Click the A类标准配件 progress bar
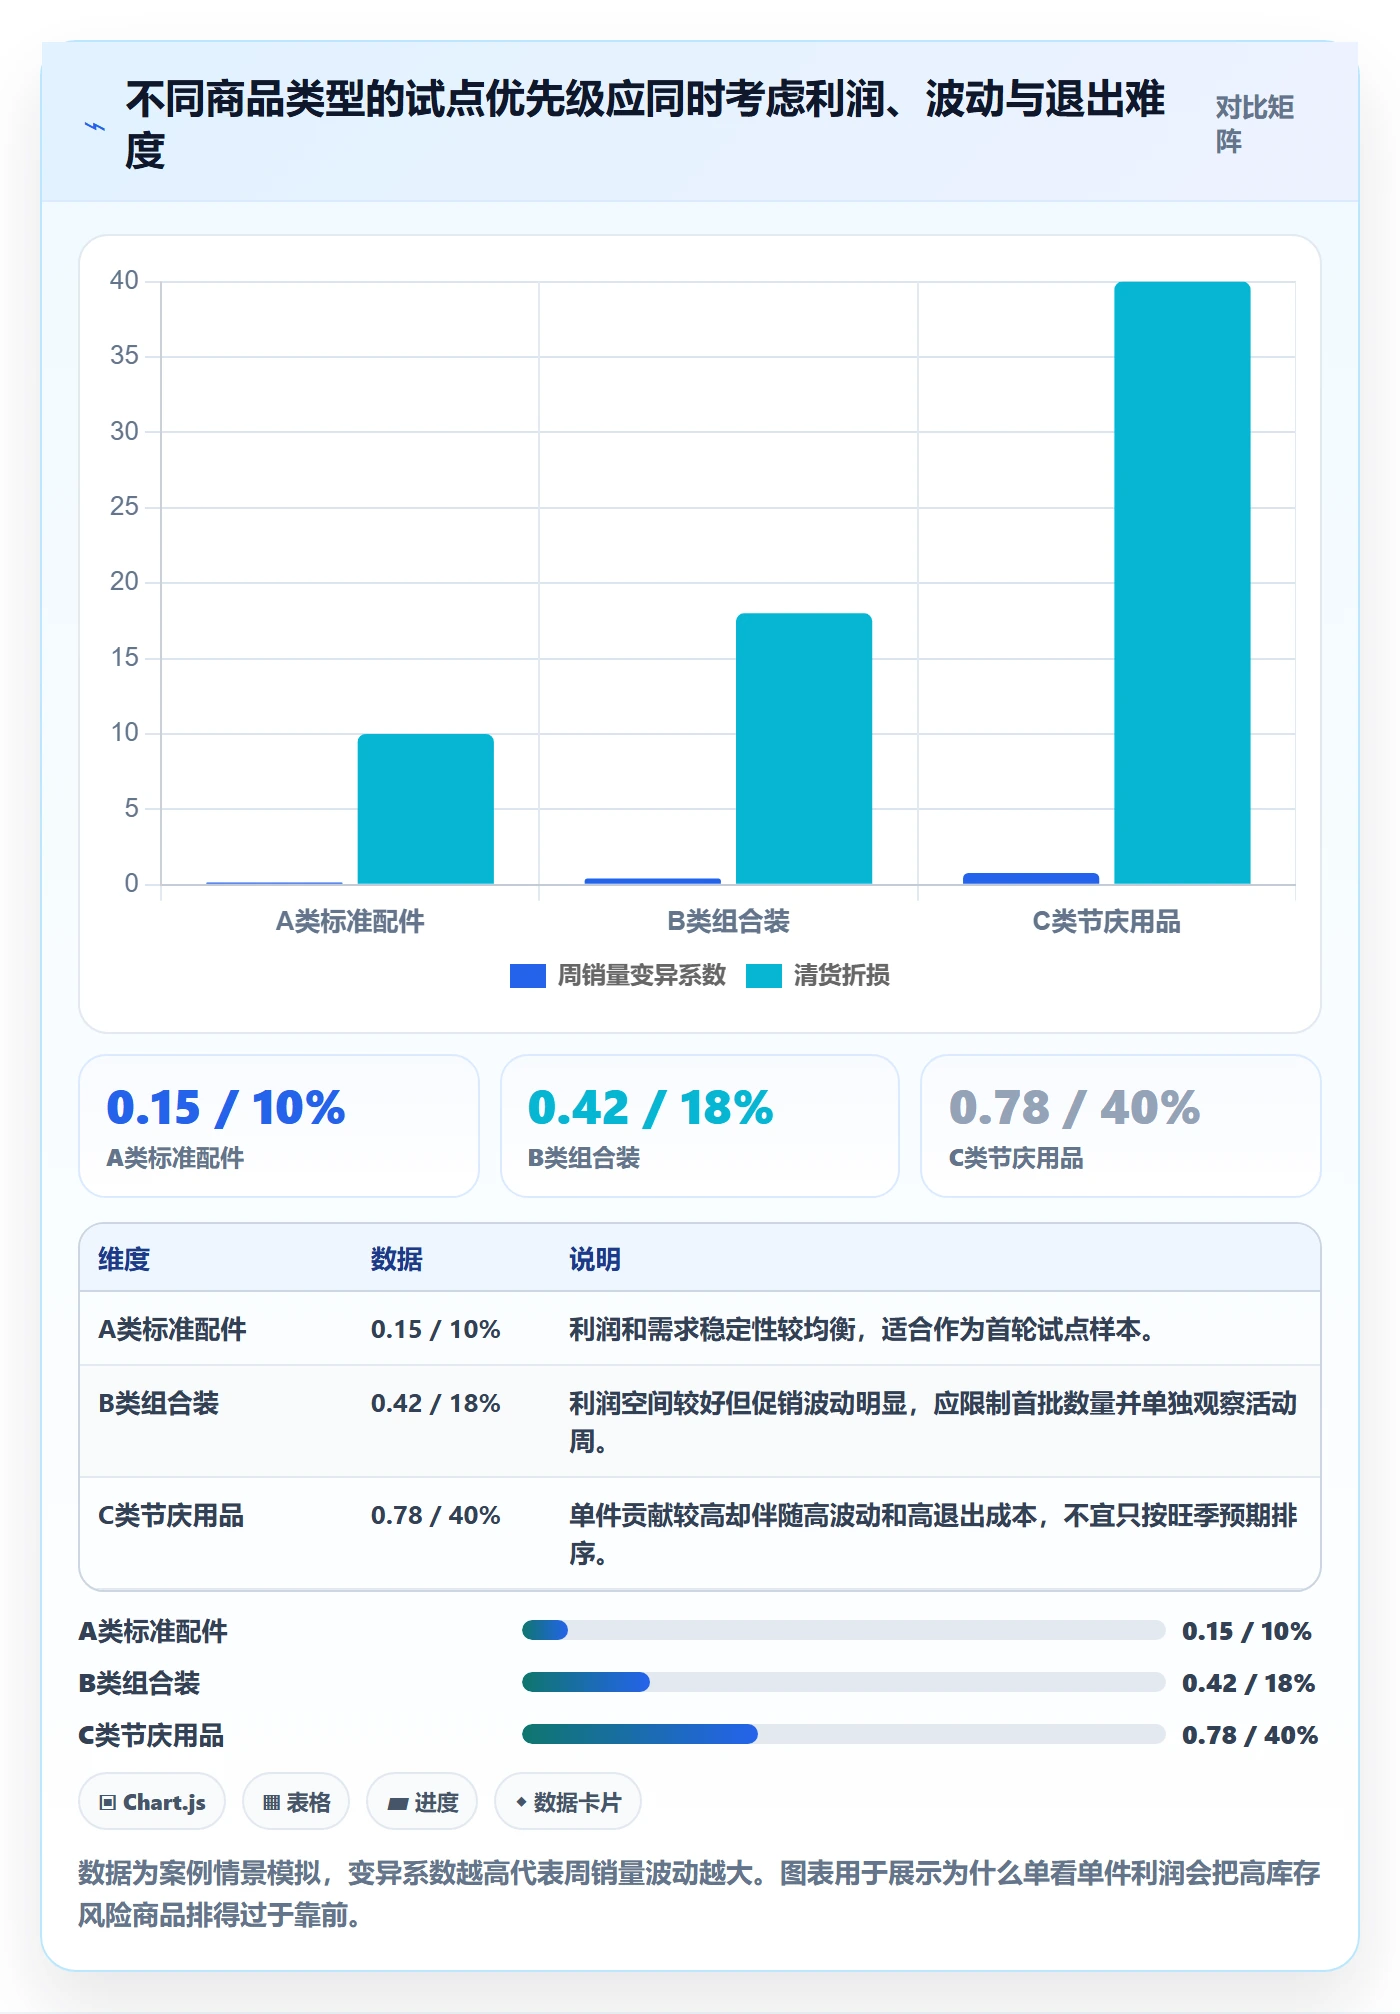The image size is (1400, 2014). (x=844, y=1631)
